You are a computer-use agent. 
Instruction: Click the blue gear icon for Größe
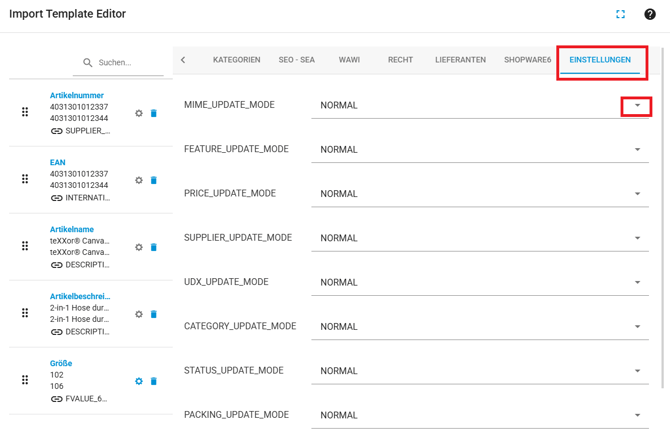(139, 381)
